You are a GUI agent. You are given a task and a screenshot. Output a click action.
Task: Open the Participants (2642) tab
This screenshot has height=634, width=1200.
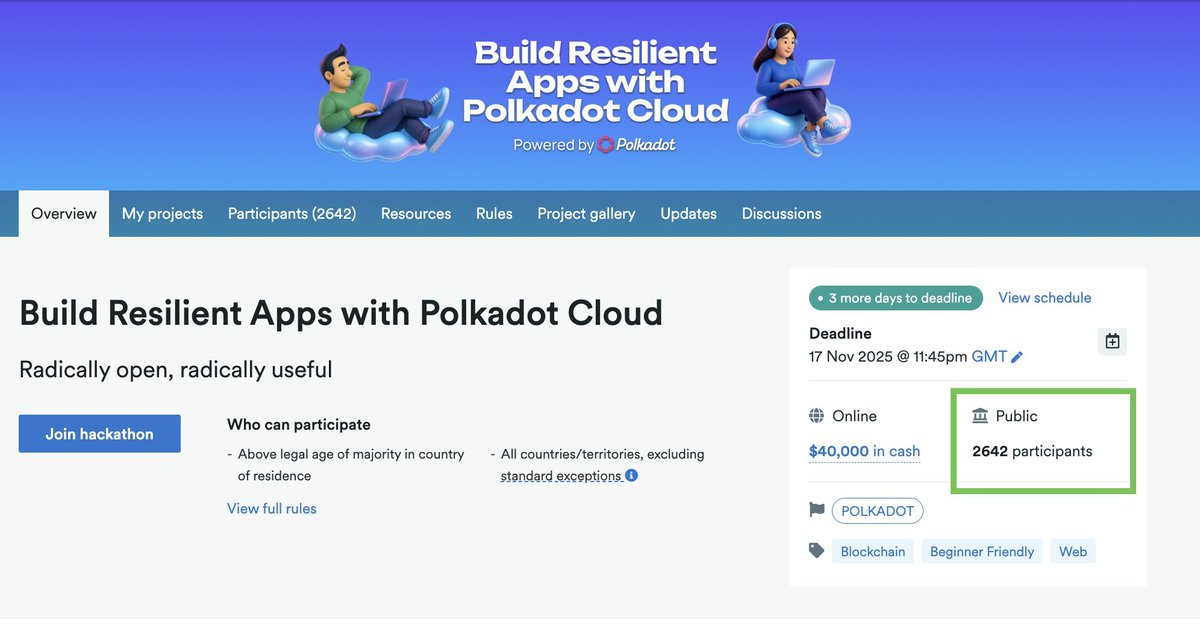[x=292, y=213]
